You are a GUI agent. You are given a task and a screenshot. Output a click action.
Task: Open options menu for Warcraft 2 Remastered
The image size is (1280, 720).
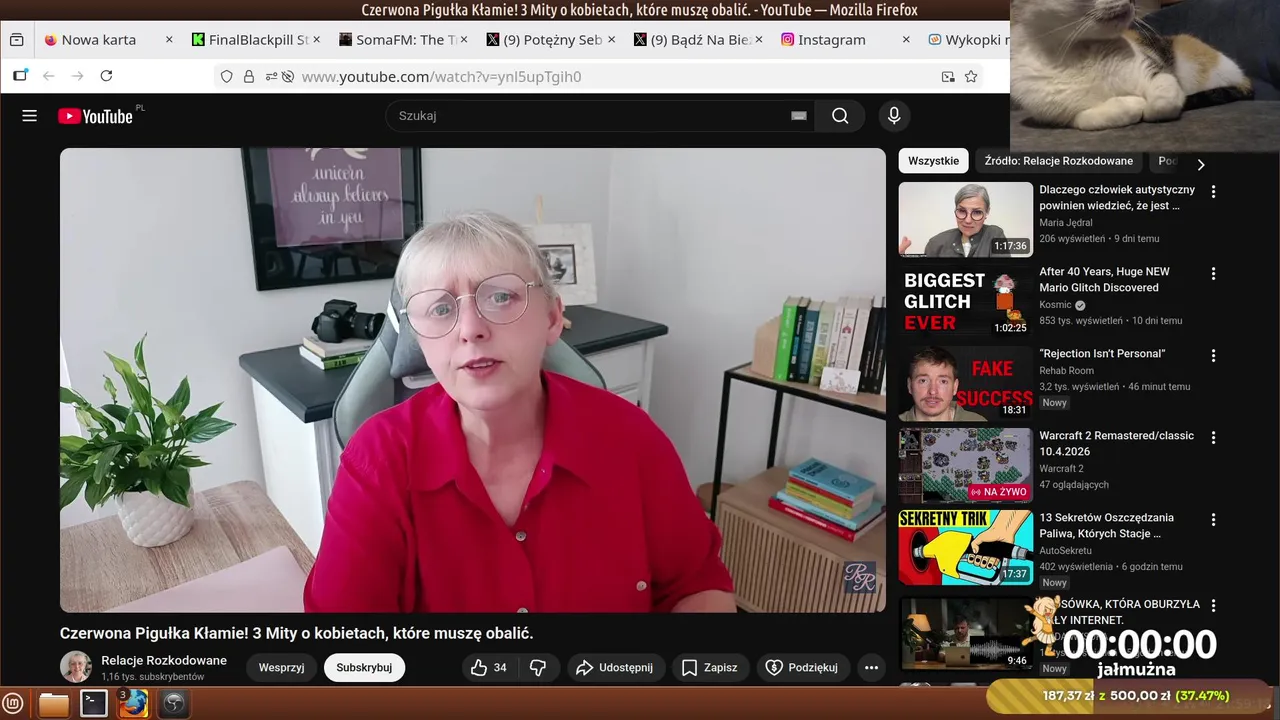[1214, 437]
